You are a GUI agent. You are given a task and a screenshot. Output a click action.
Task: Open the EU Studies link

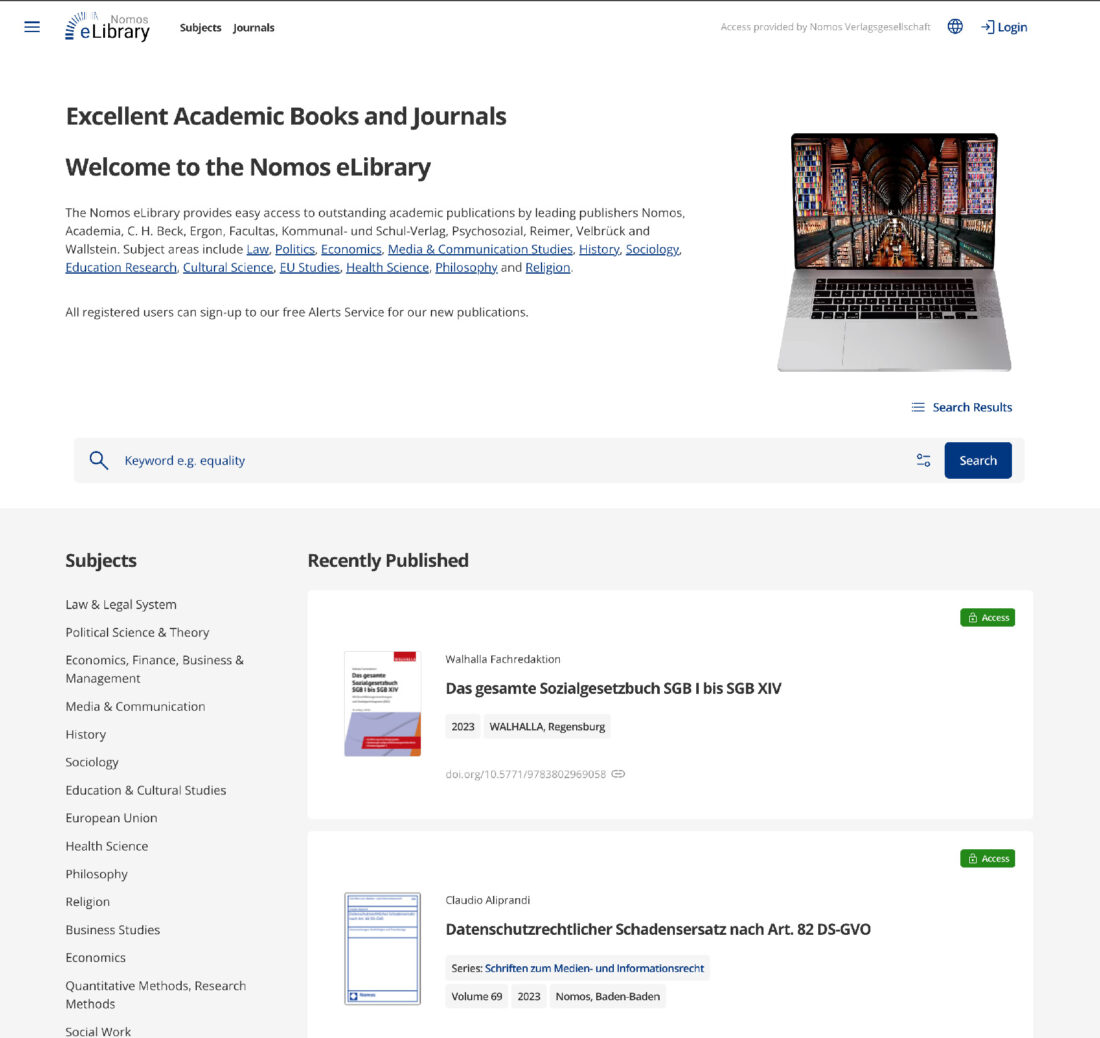click(x=309, y=267)
